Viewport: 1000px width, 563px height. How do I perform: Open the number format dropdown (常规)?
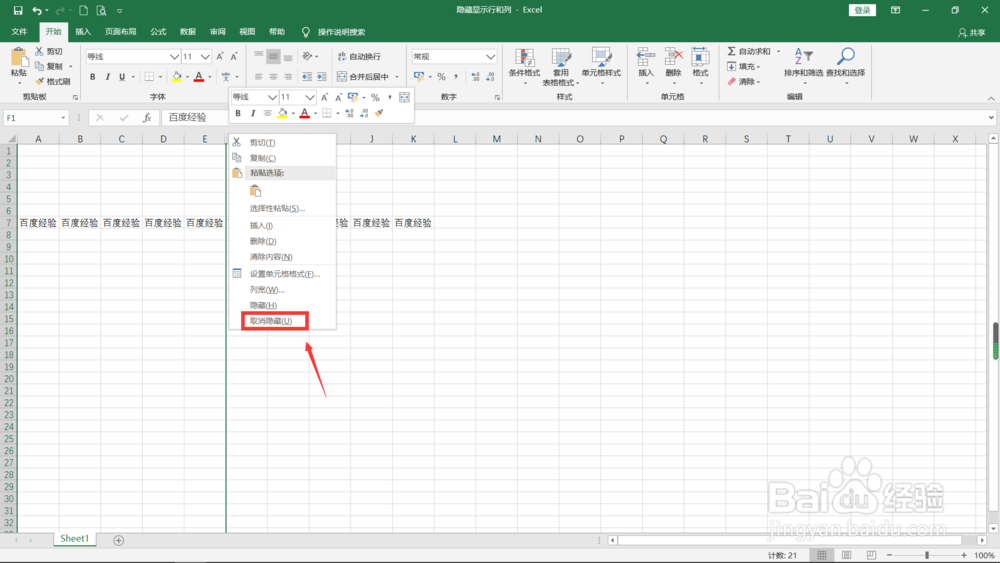[490, 57]
